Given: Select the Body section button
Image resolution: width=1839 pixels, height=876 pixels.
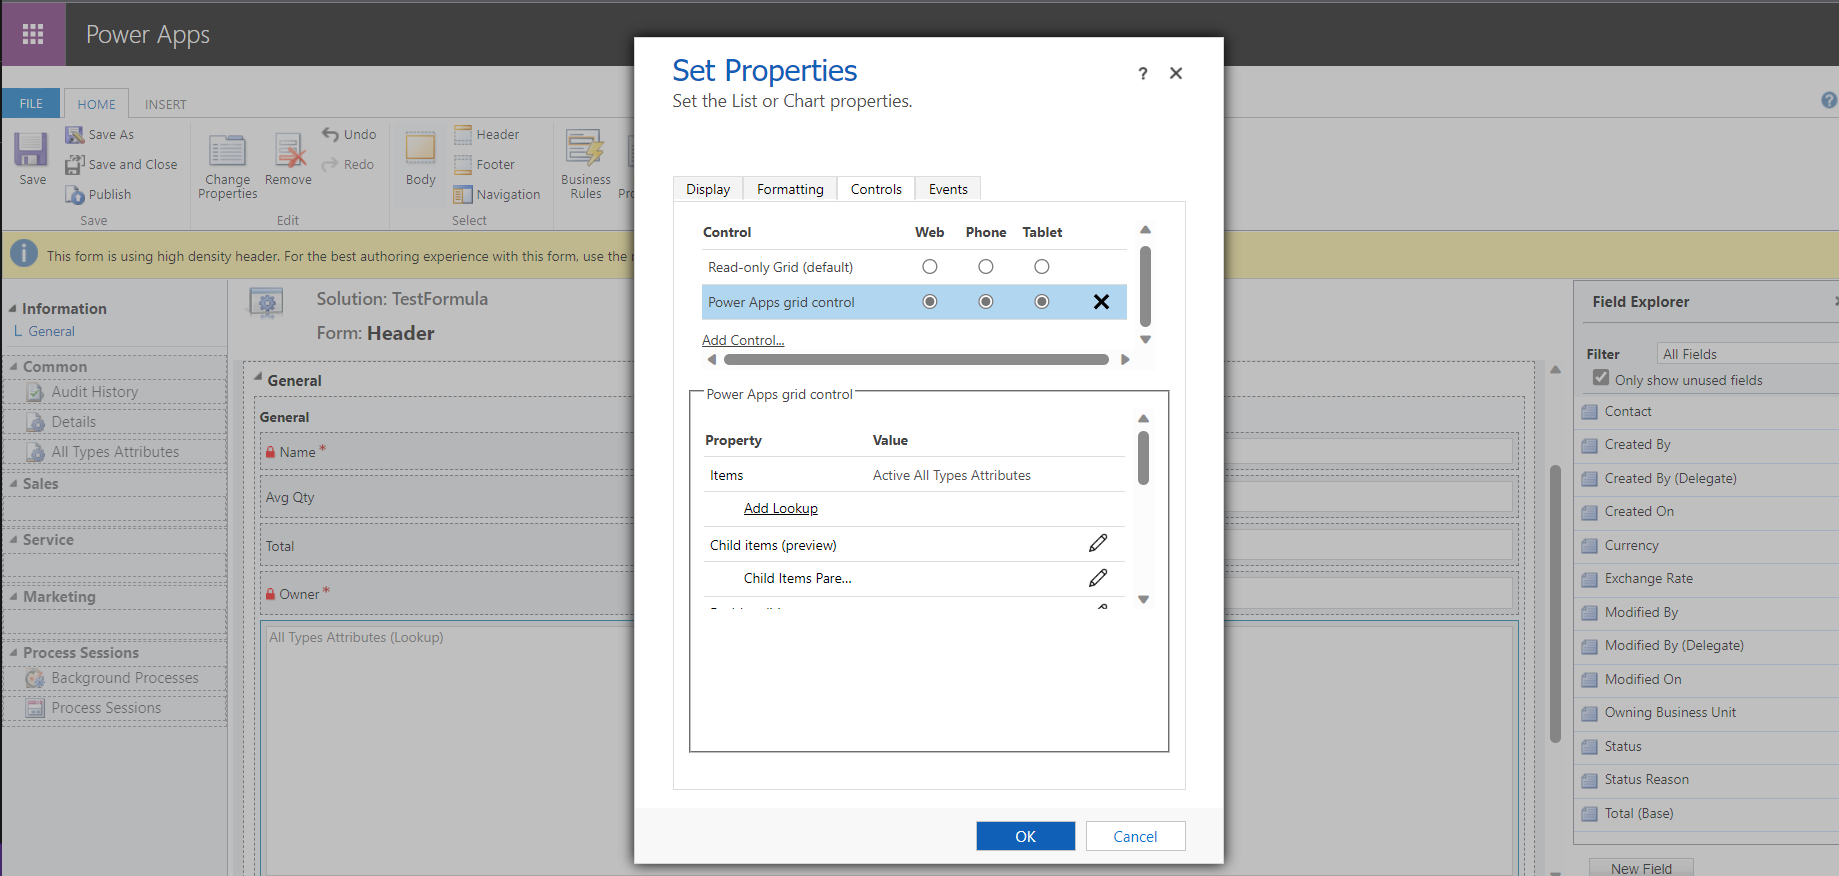Looking at the screenshot, I should (421, 160).
